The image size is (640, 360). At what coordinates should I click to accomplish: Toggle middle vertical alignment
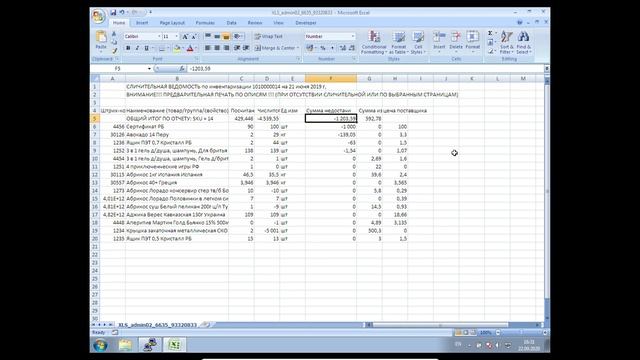217,37
